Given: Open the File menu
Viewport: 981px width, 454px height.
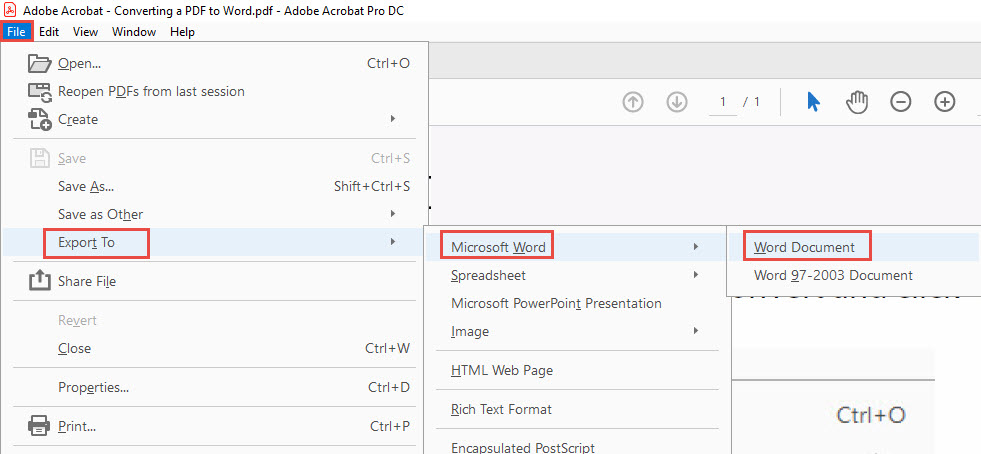Looking at the screenshot, I should (x=16, y=32).
